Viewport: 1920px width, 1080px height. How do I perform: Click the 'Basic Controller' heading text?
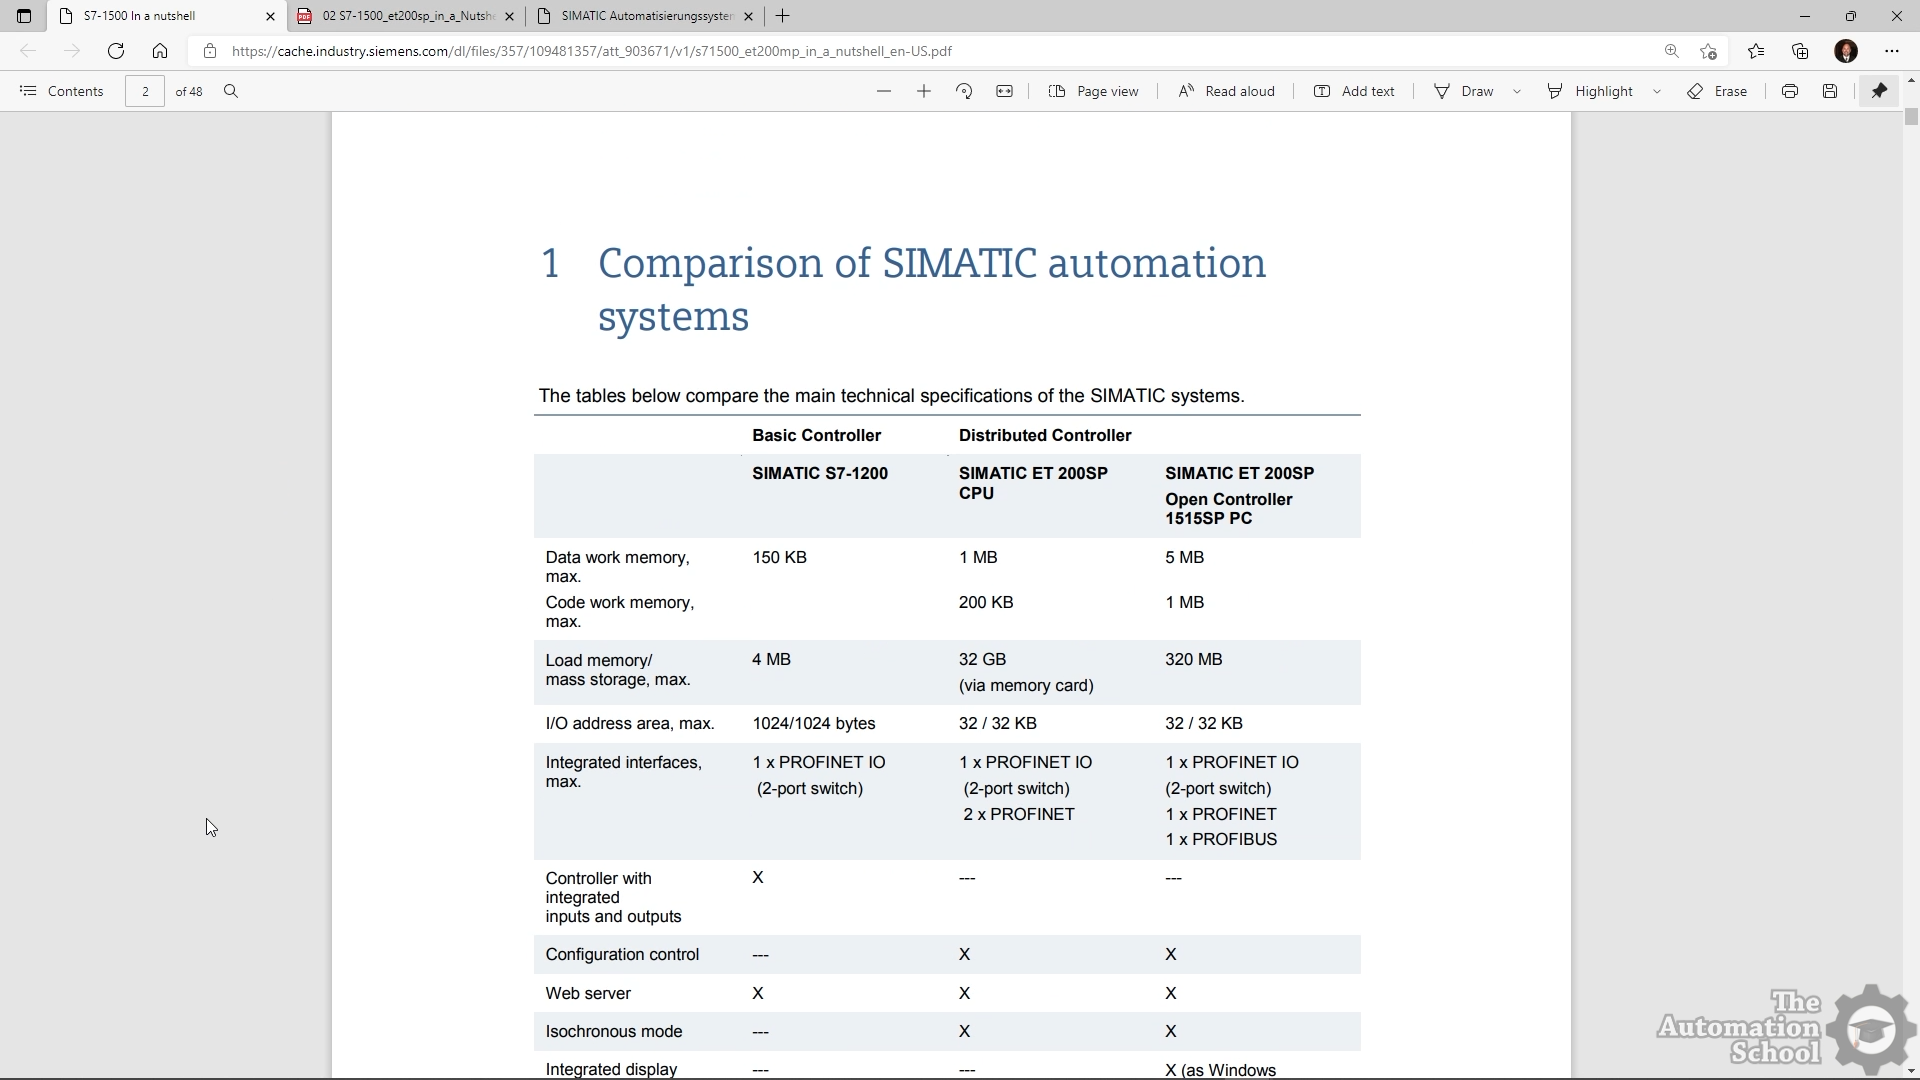pyautogui.click(x=817, y=435)
